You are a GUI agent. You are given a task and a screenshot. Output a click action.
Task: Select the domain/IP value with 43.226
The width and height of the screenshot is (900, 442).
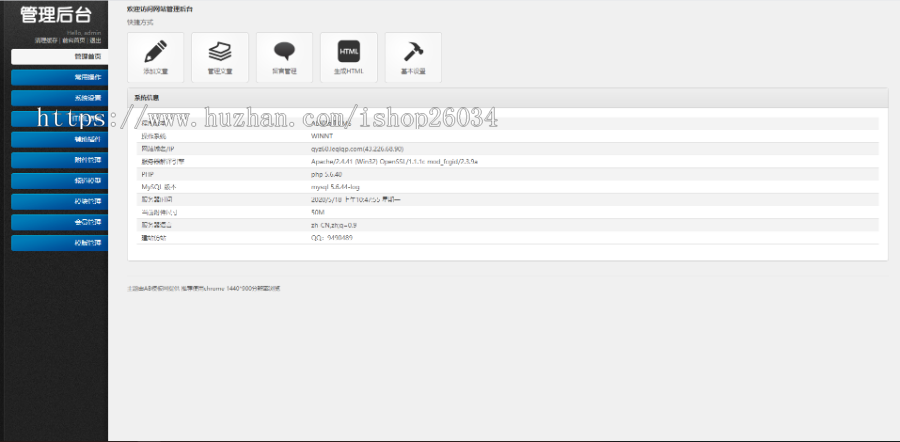coord(358,149)
